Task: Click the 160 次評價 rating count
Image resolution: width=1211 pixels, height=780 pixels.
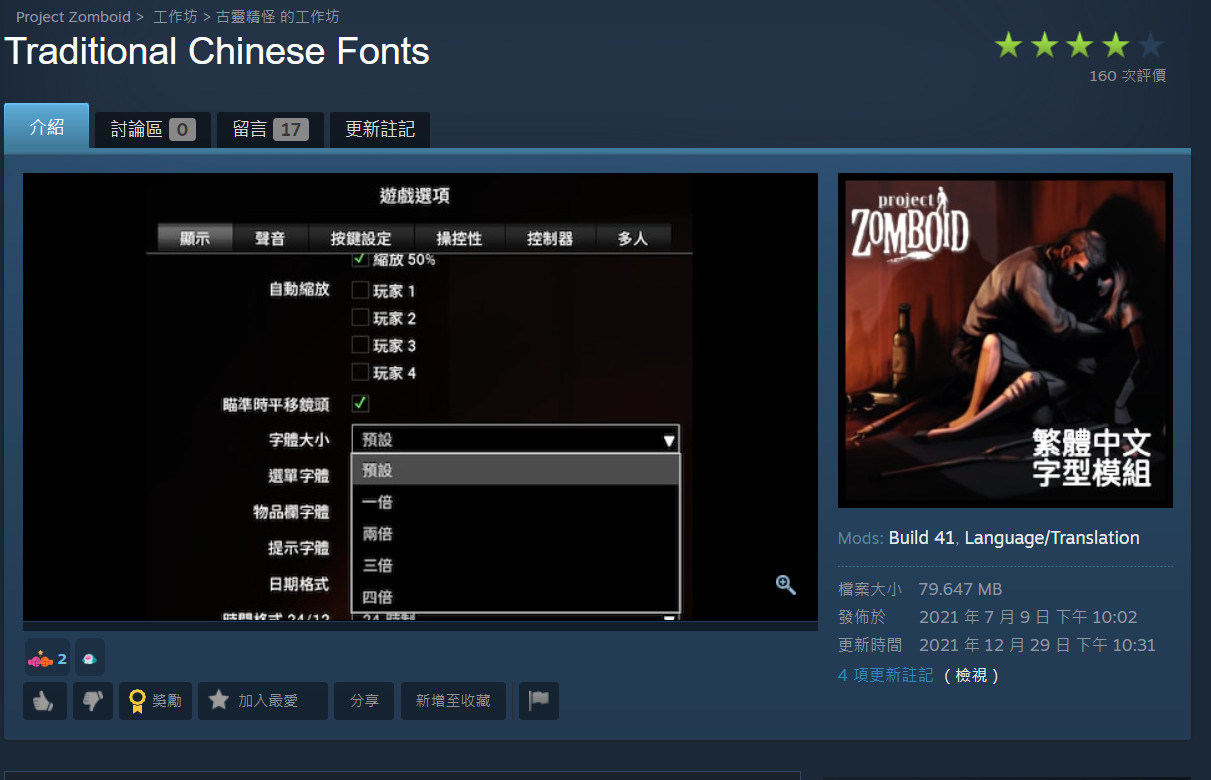Action: (x=1127, y=76)
